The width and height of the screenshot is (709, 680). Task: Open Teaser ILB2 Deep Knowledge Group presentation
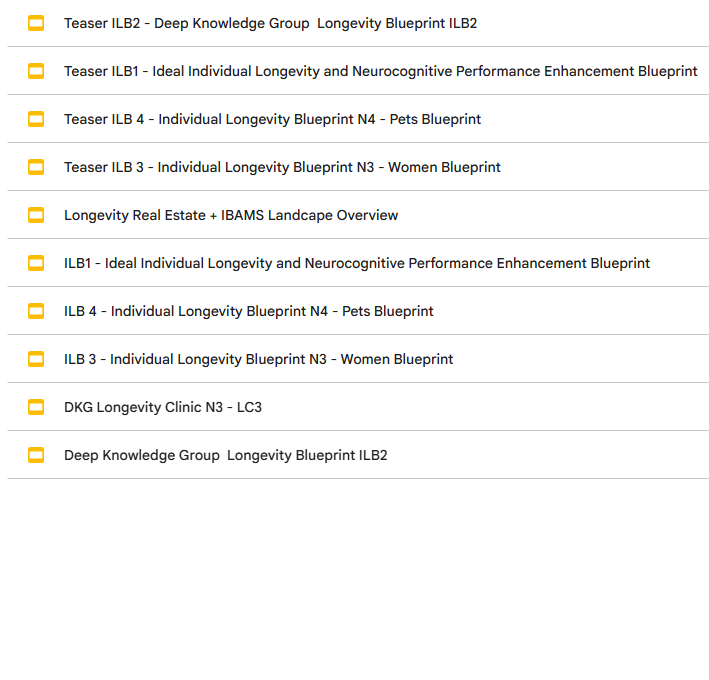(x=270, y=23)
